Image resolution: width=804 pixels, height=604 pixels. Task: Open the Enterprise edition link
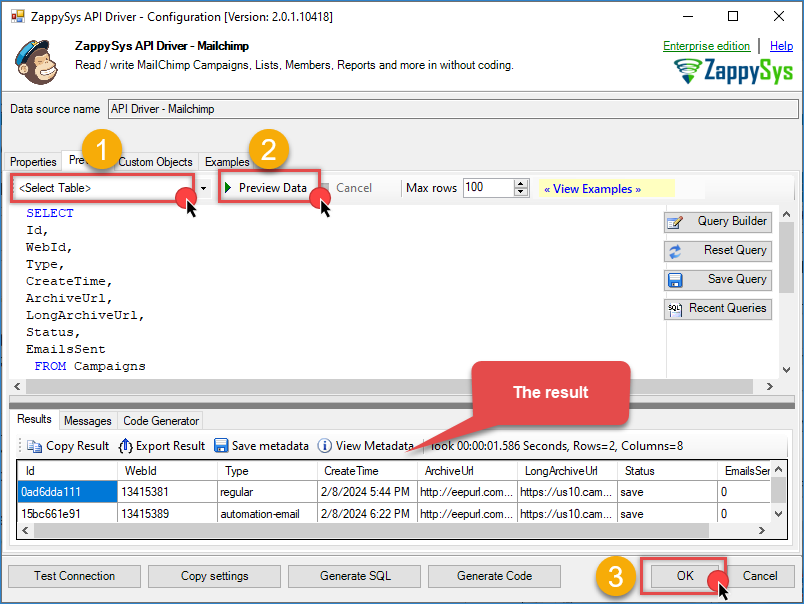(x=706, y=46)
